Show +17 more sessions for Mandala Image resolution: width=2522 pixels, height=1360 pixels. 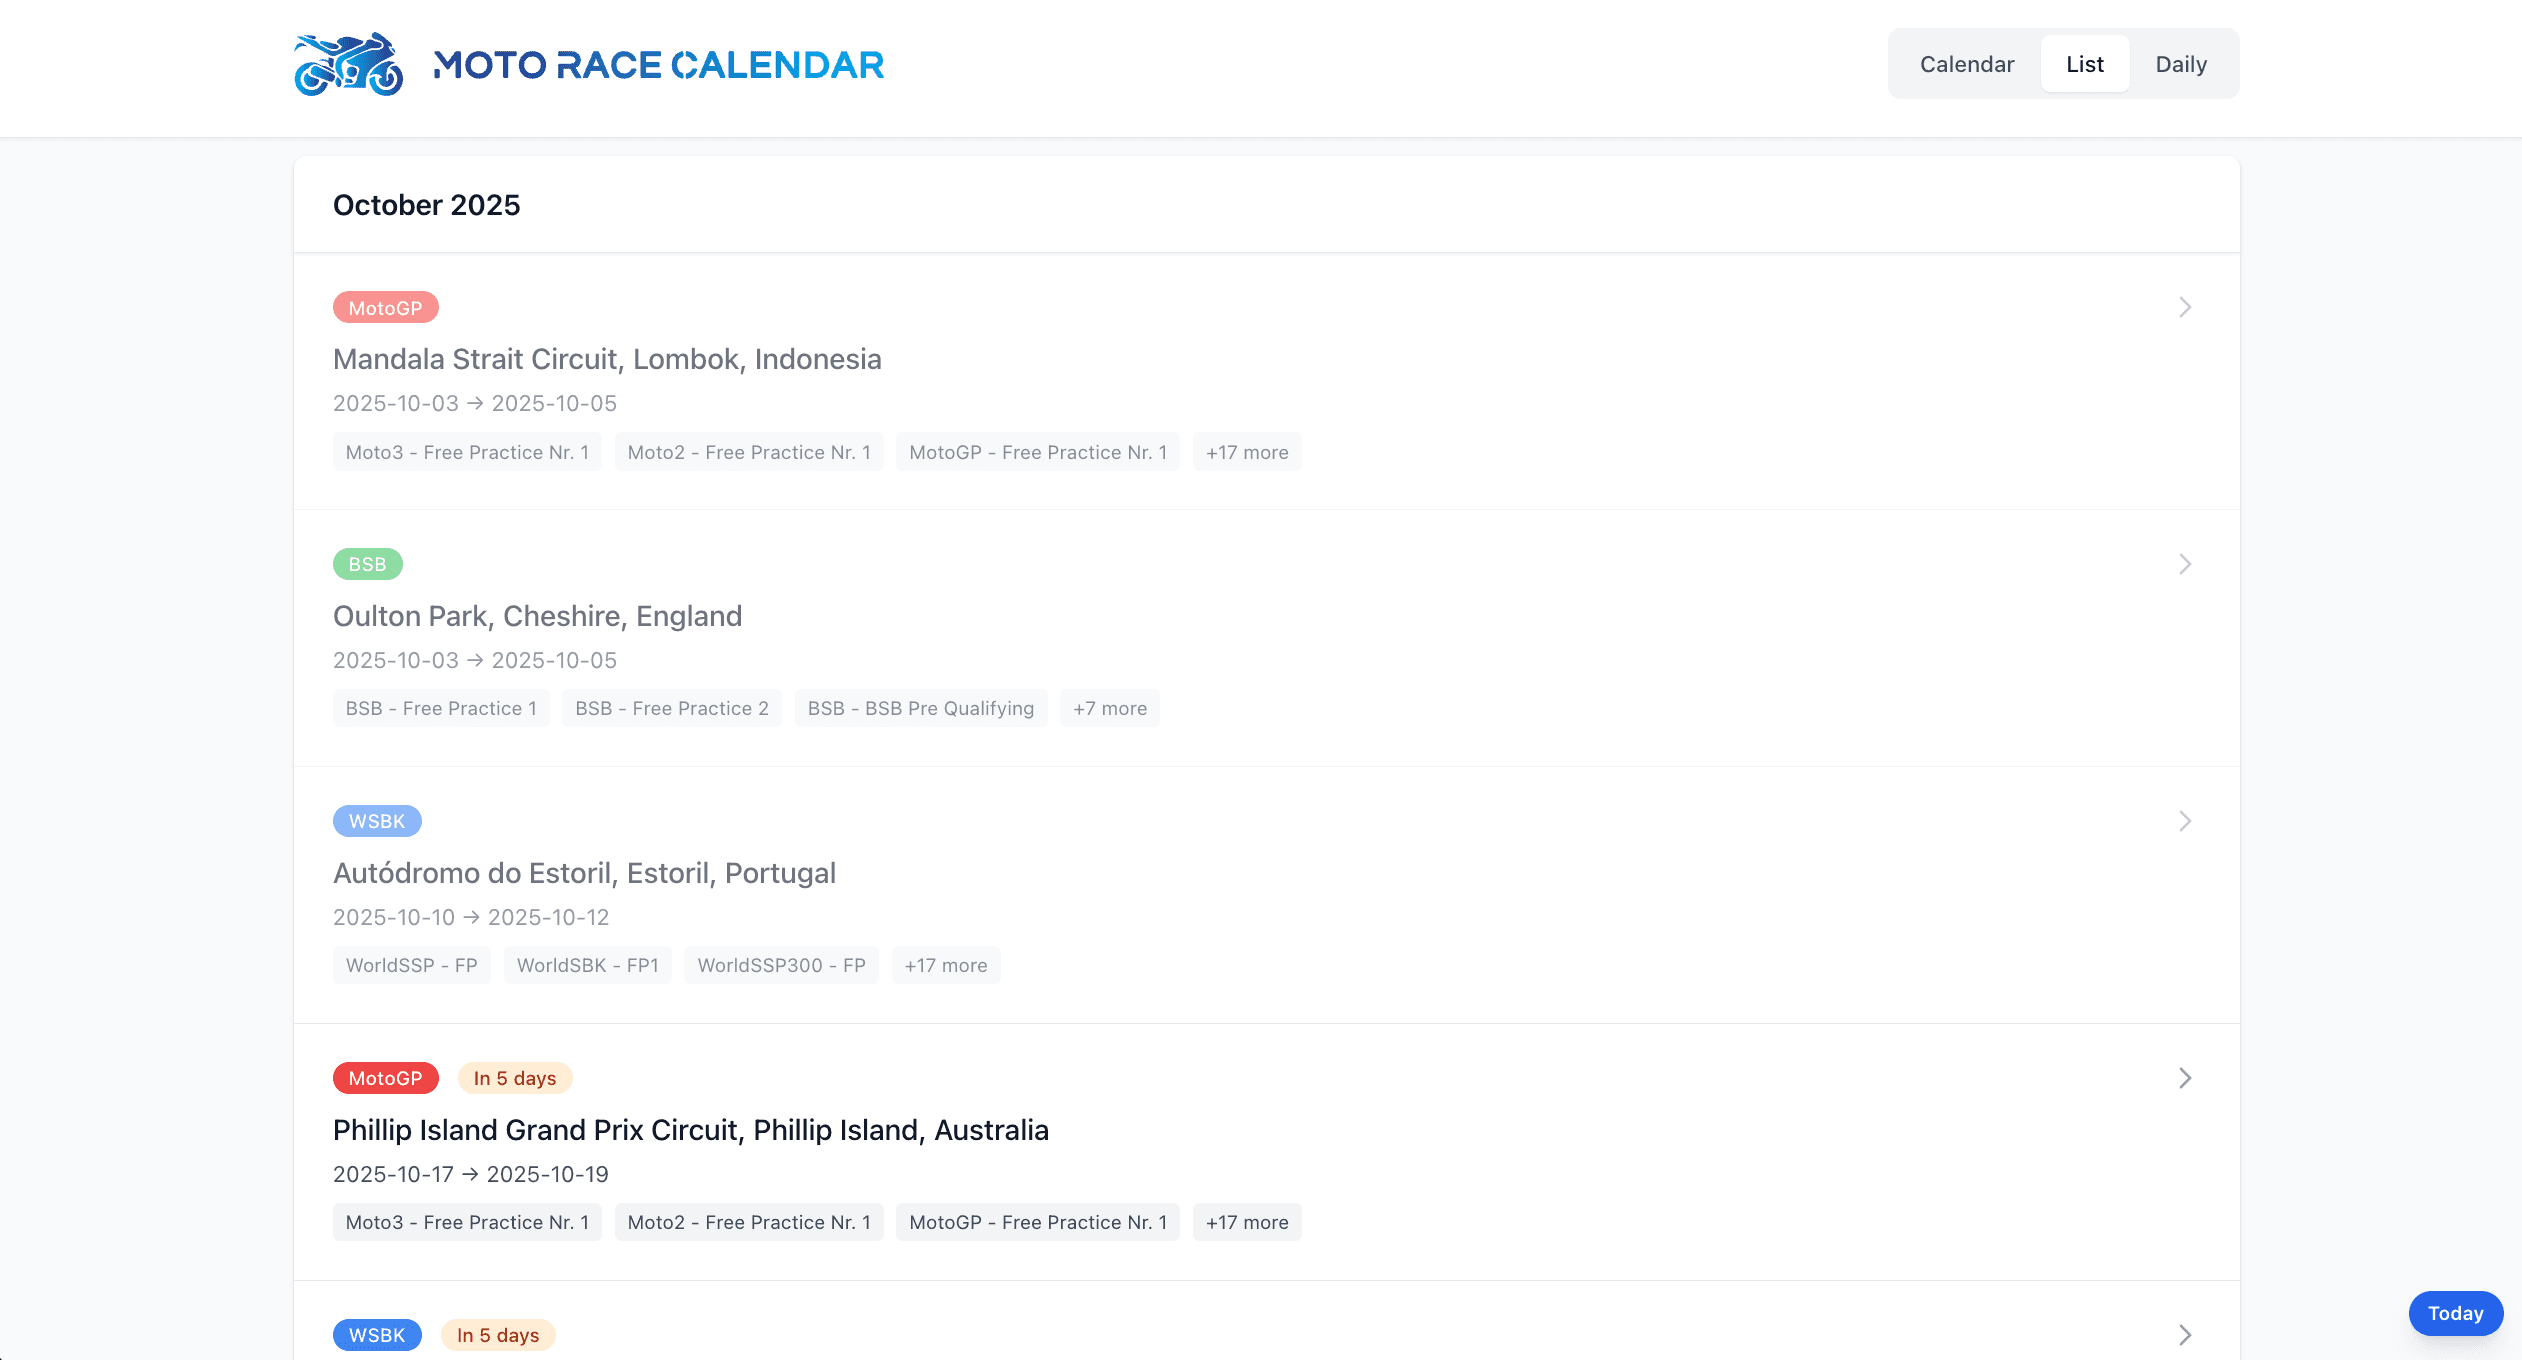1246,452
